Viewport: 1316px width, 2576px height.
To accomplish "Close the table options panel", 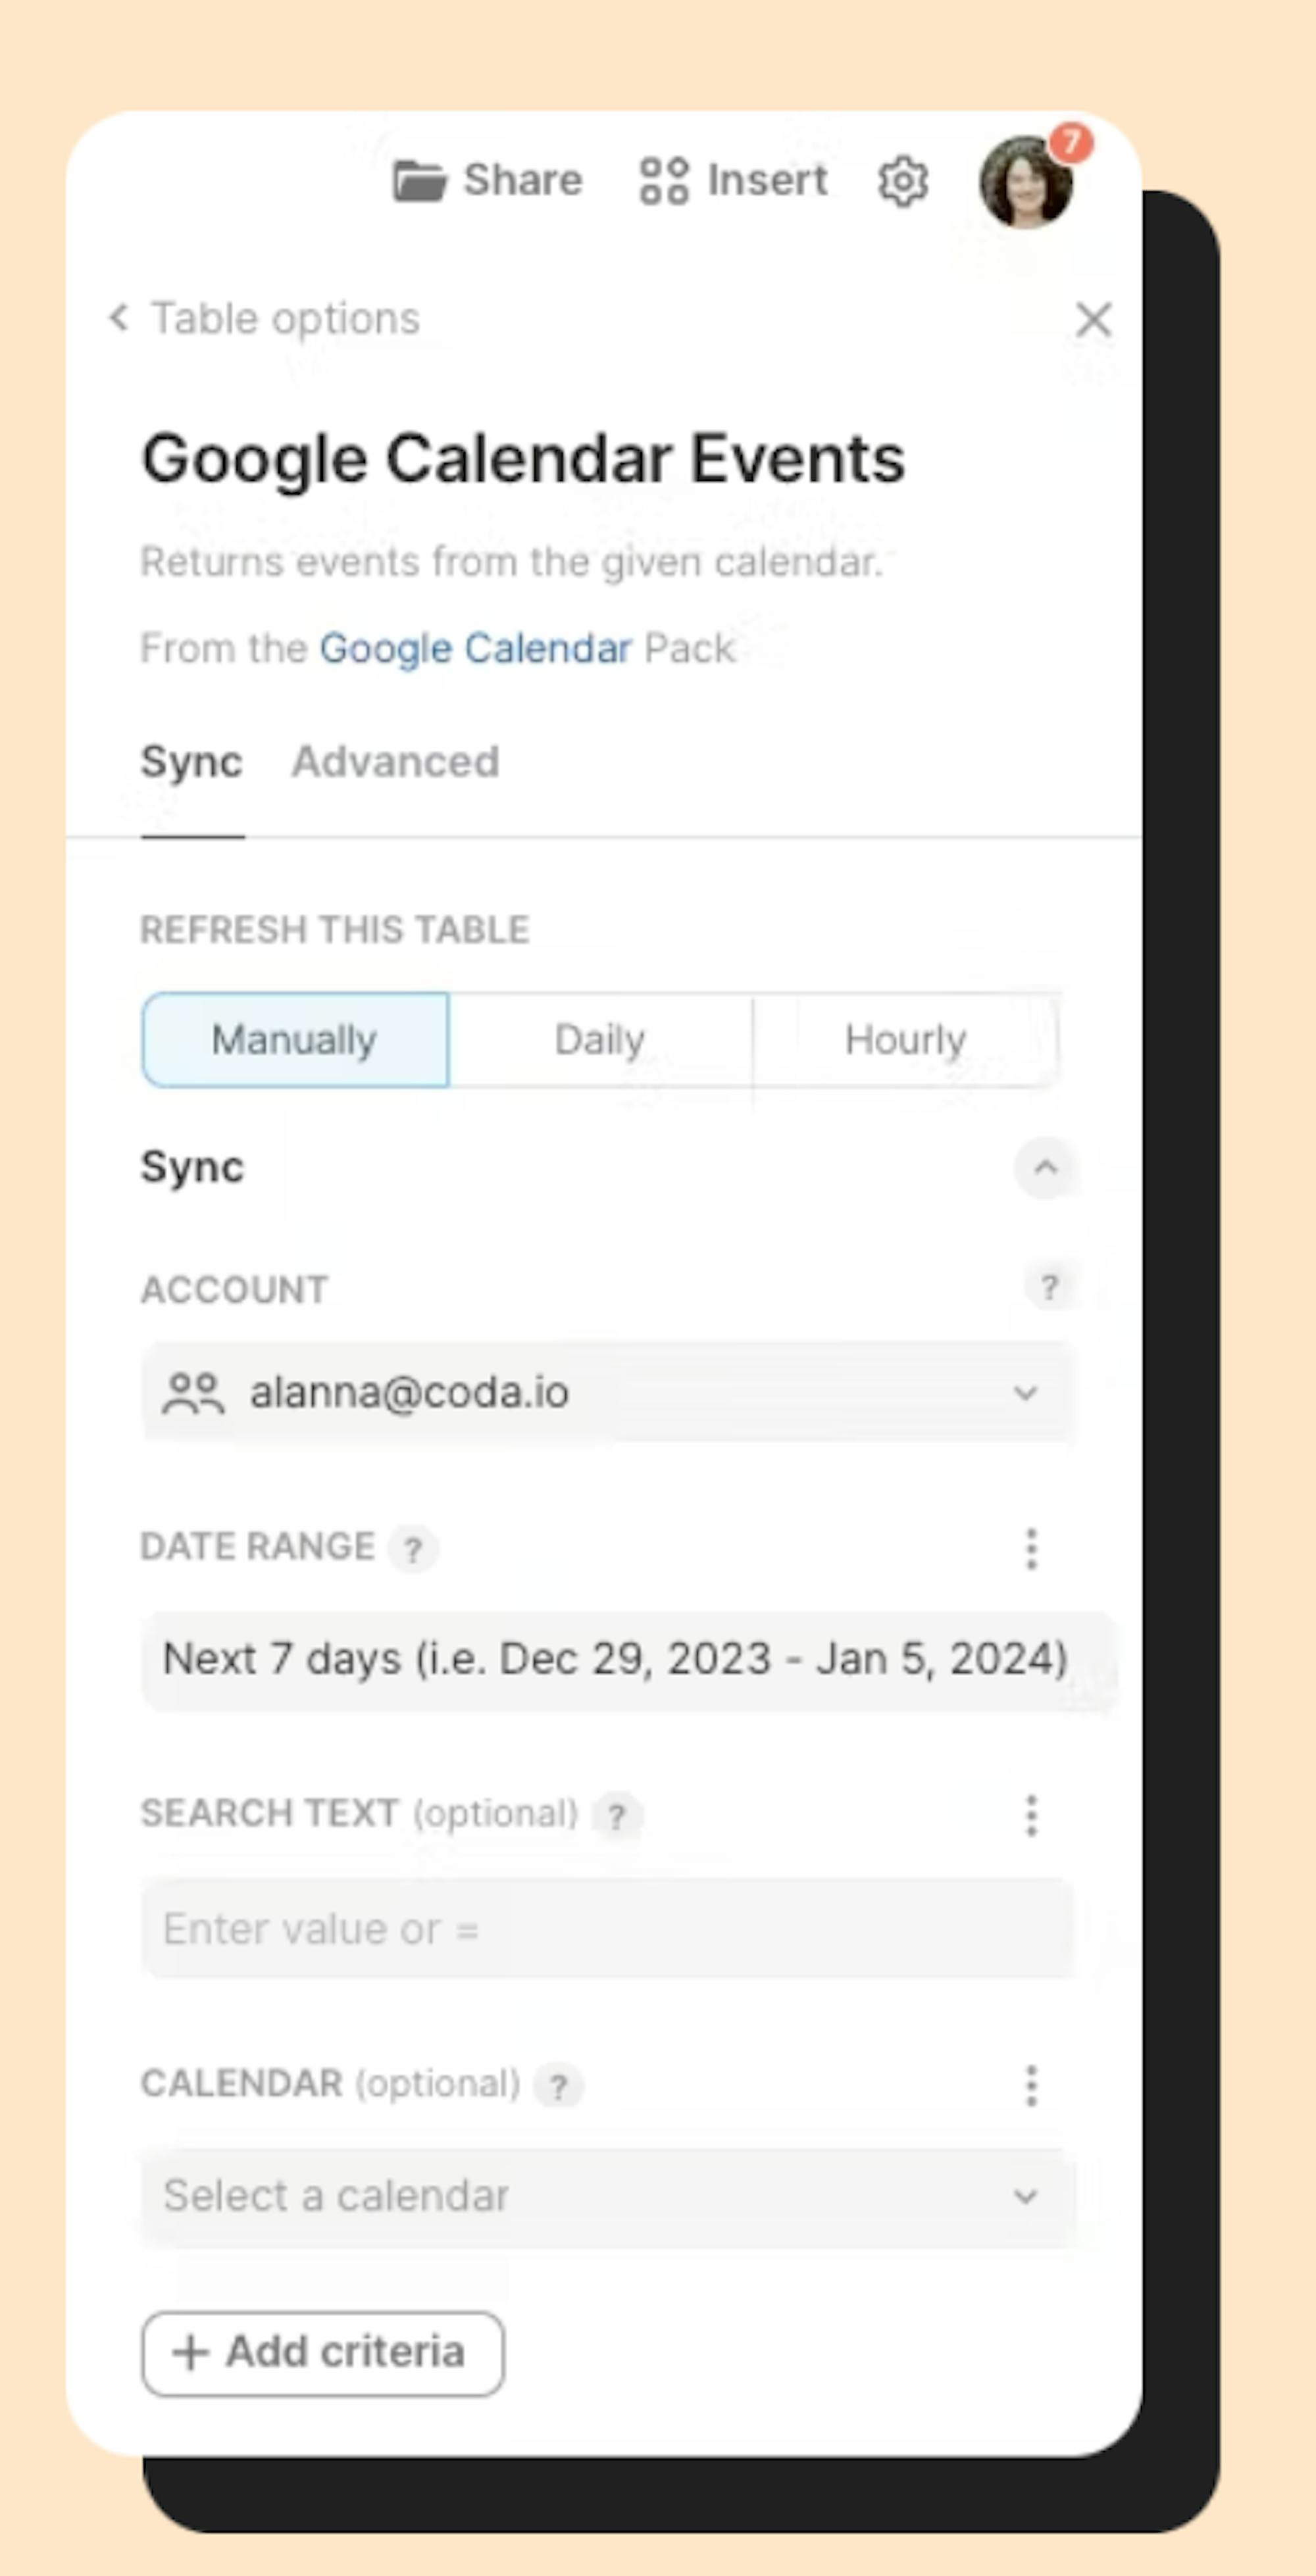I will 1093,320.
